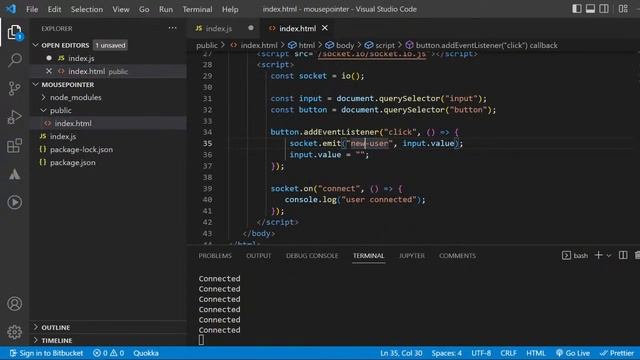Switch to the Debug Console tab

tap(312, 256)
